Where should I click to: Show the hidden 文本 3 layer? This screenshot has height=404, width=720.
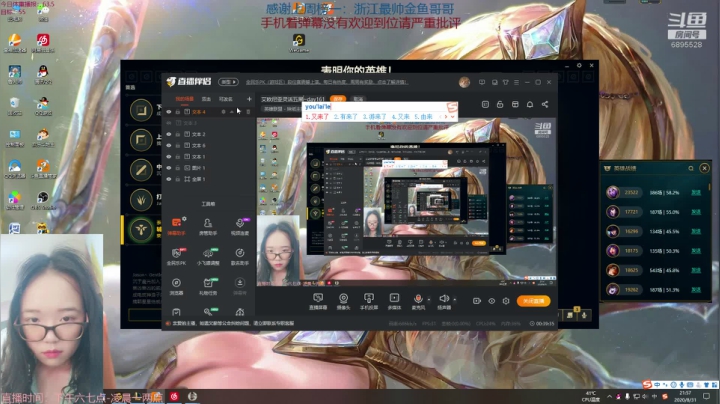tap(169, 123)
